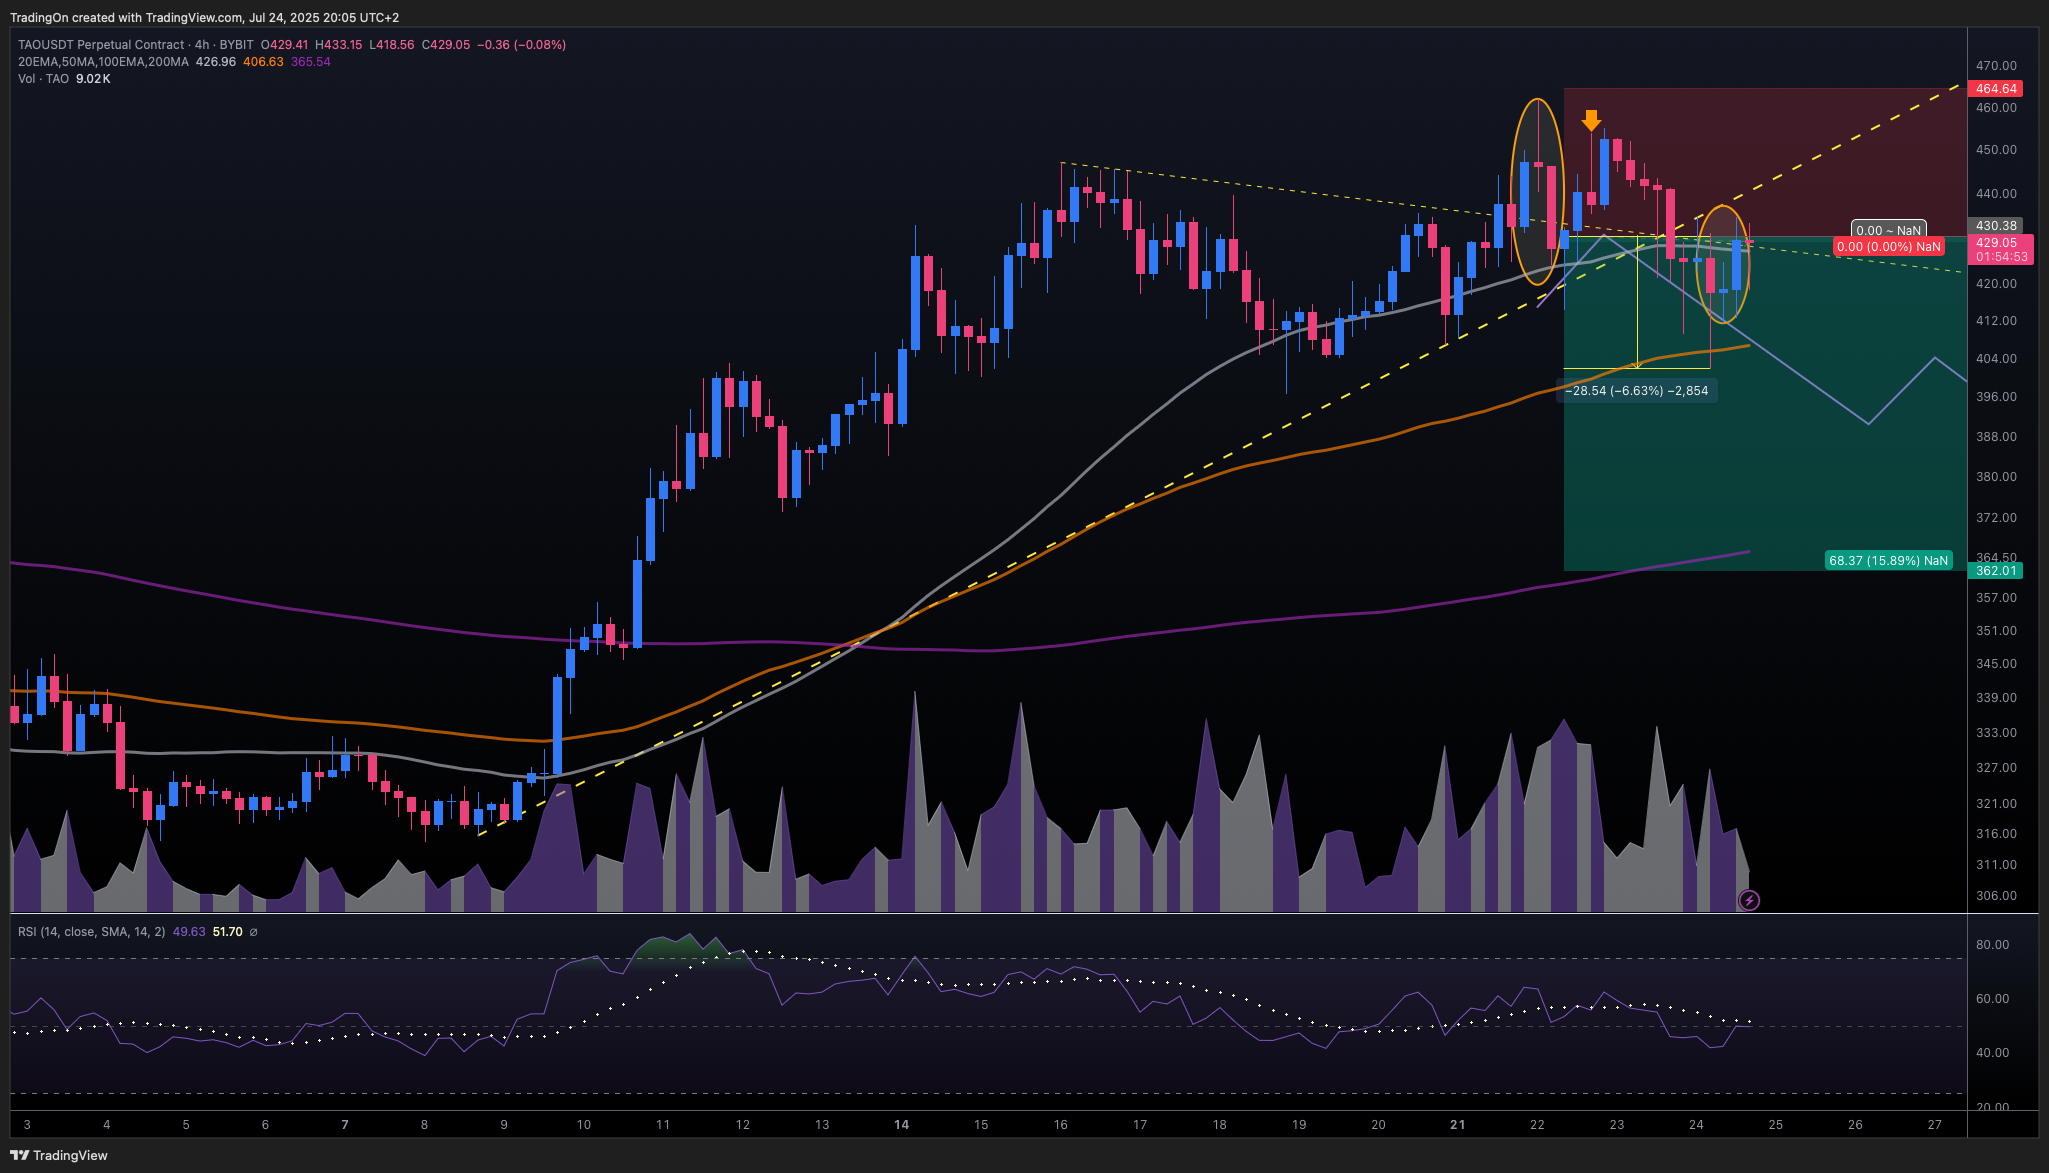Click date 14 on the time axis

(x=901, y=1125)
